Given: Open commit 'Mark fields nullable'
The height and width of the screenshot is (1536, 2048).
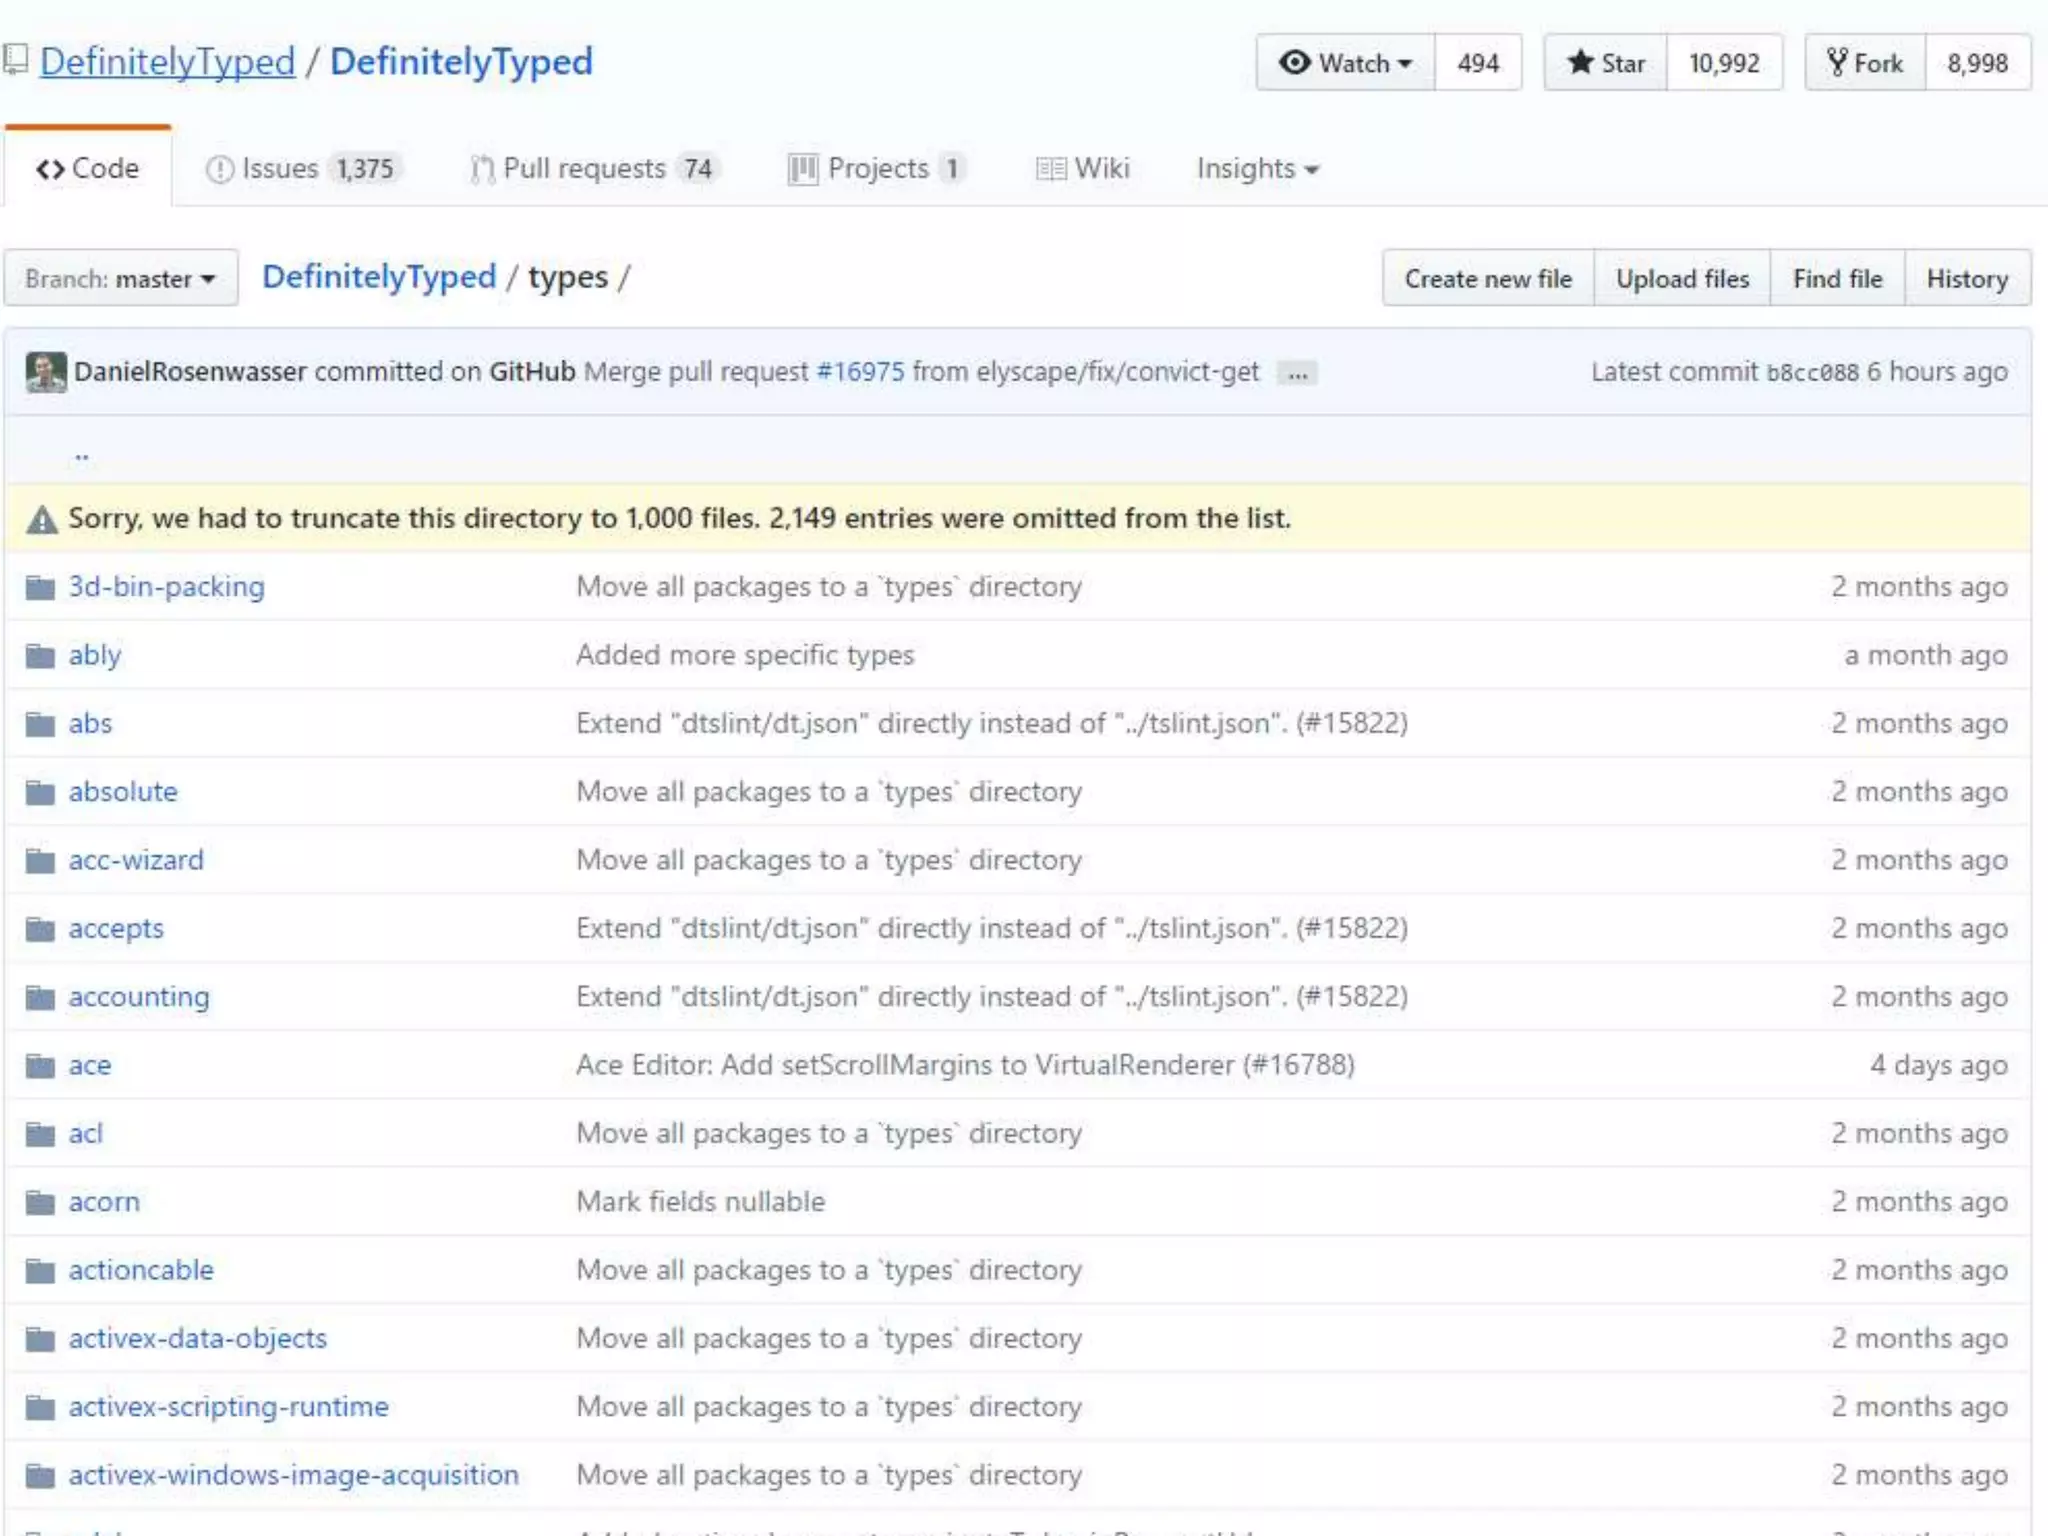Looking at the screenshot, I should (x=700, y=1202).
